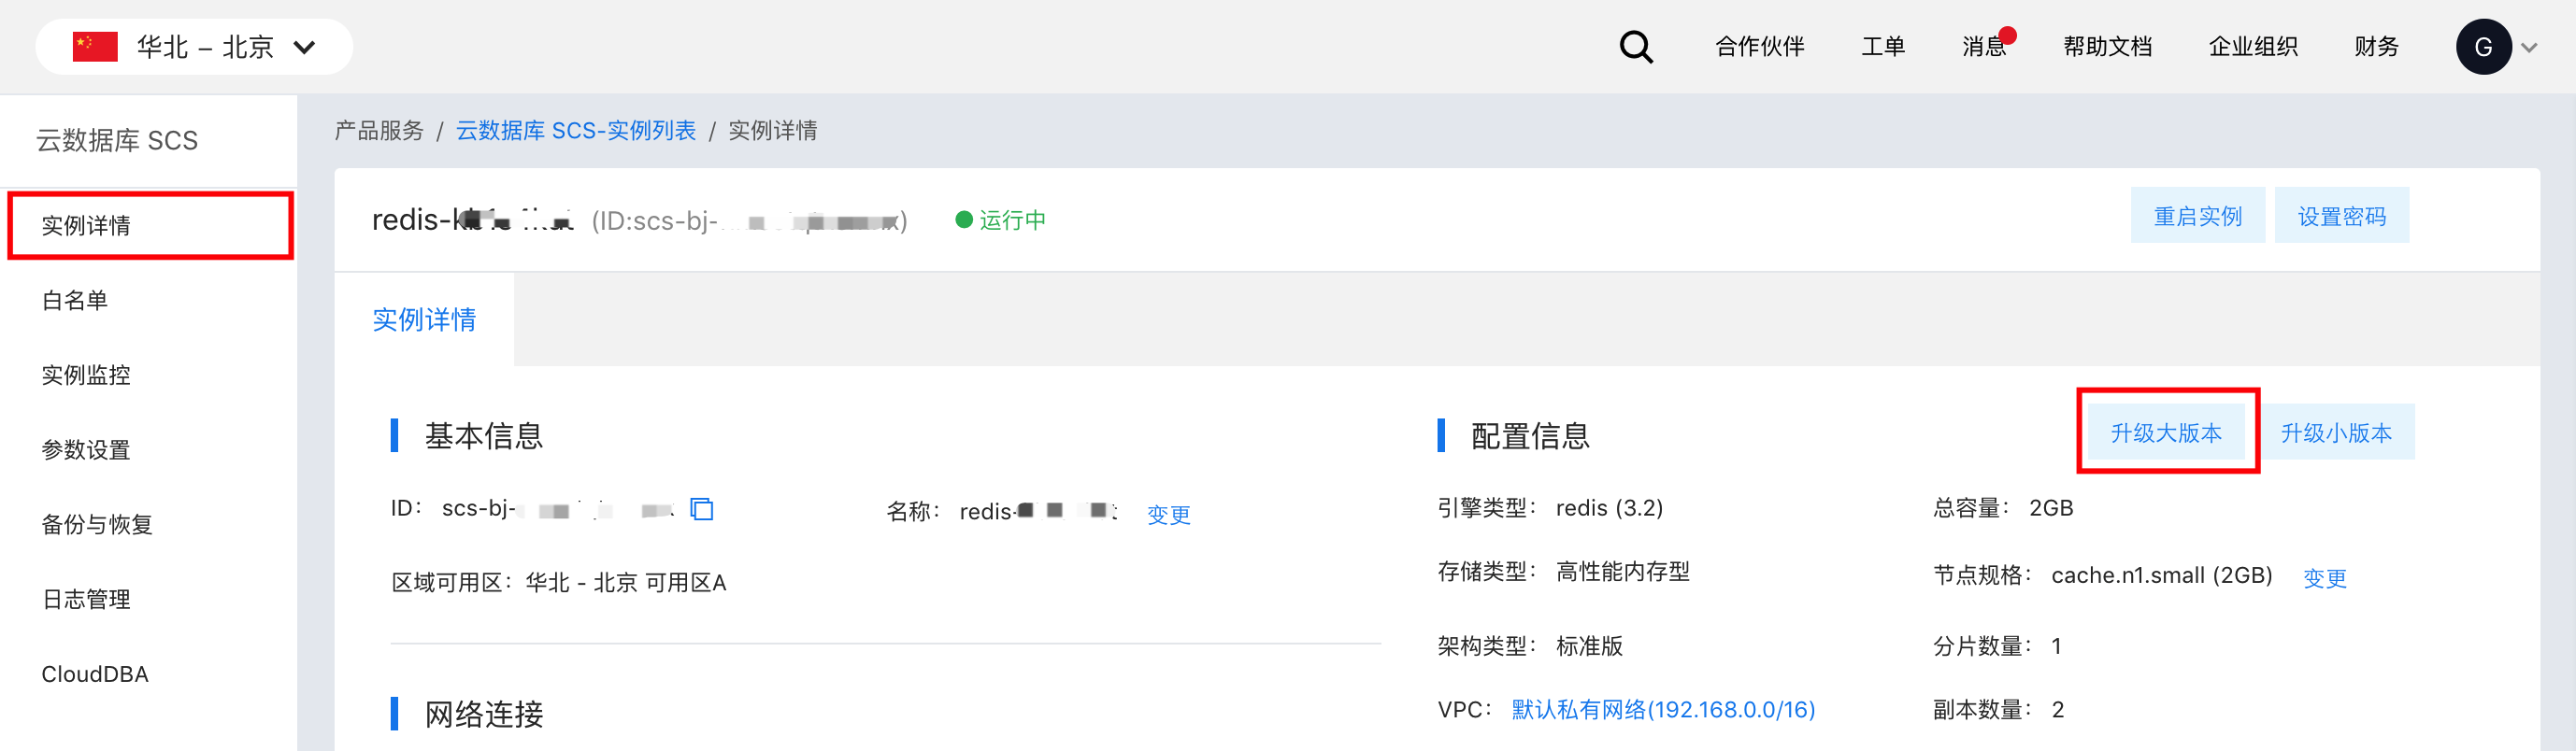Open CloudDBA in the sidebar
The image size is (2576, 751).
tap(95, 674)
